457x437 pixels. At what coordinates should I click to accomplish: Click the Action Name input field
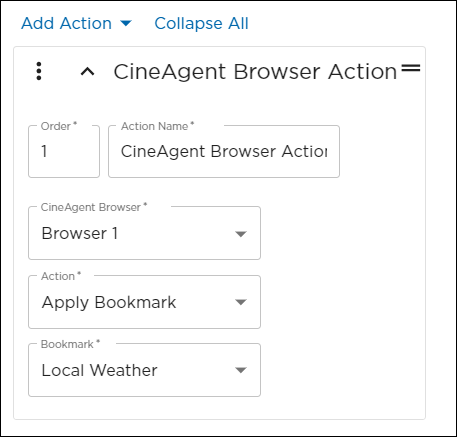(224, 151)
